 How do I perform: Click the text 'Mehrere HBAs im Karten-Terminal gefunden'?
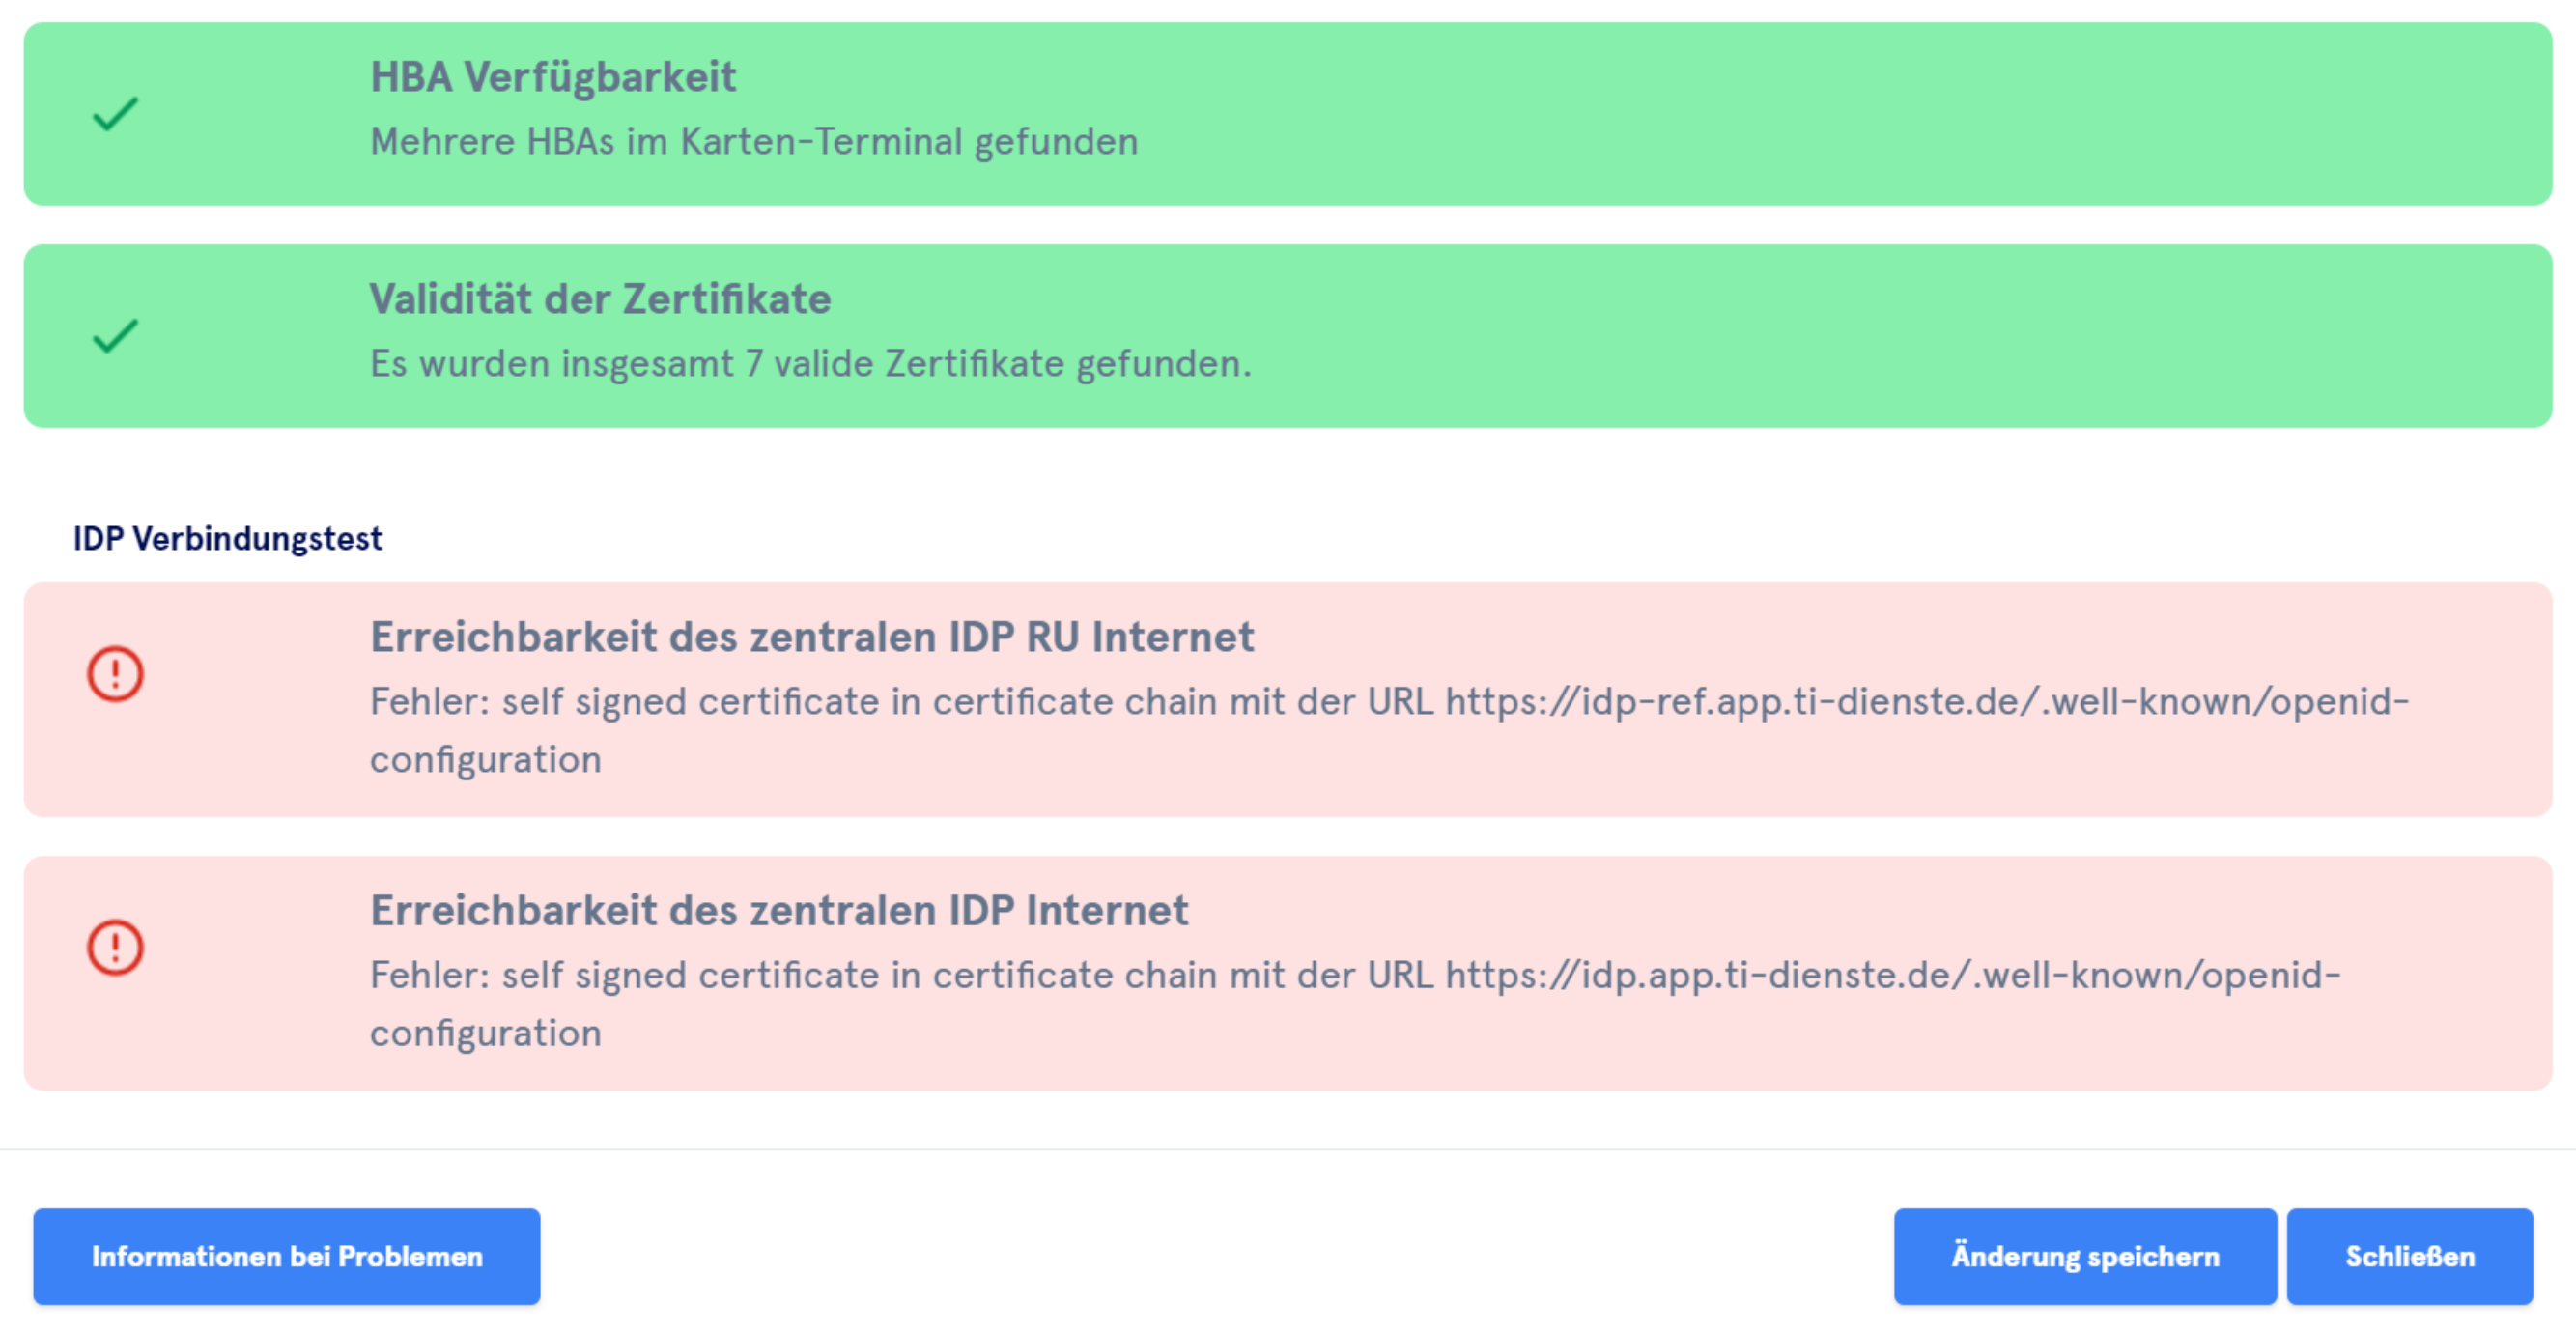754,142
